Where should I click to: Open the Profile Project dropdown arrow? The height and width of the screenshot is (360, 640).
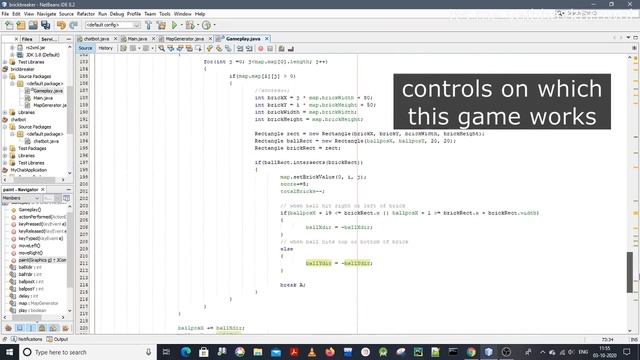pyautogui.click(x=214, y=25)
